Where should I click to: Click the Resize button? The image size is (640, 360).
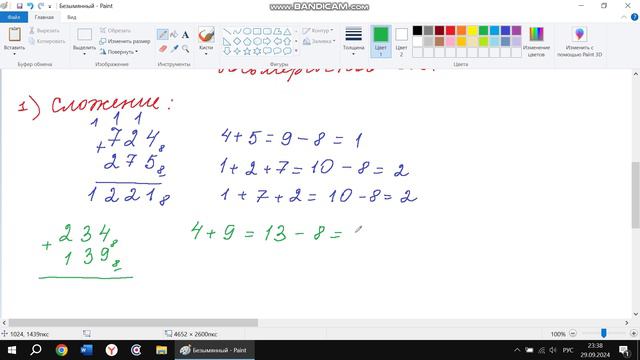pos(125,41)
